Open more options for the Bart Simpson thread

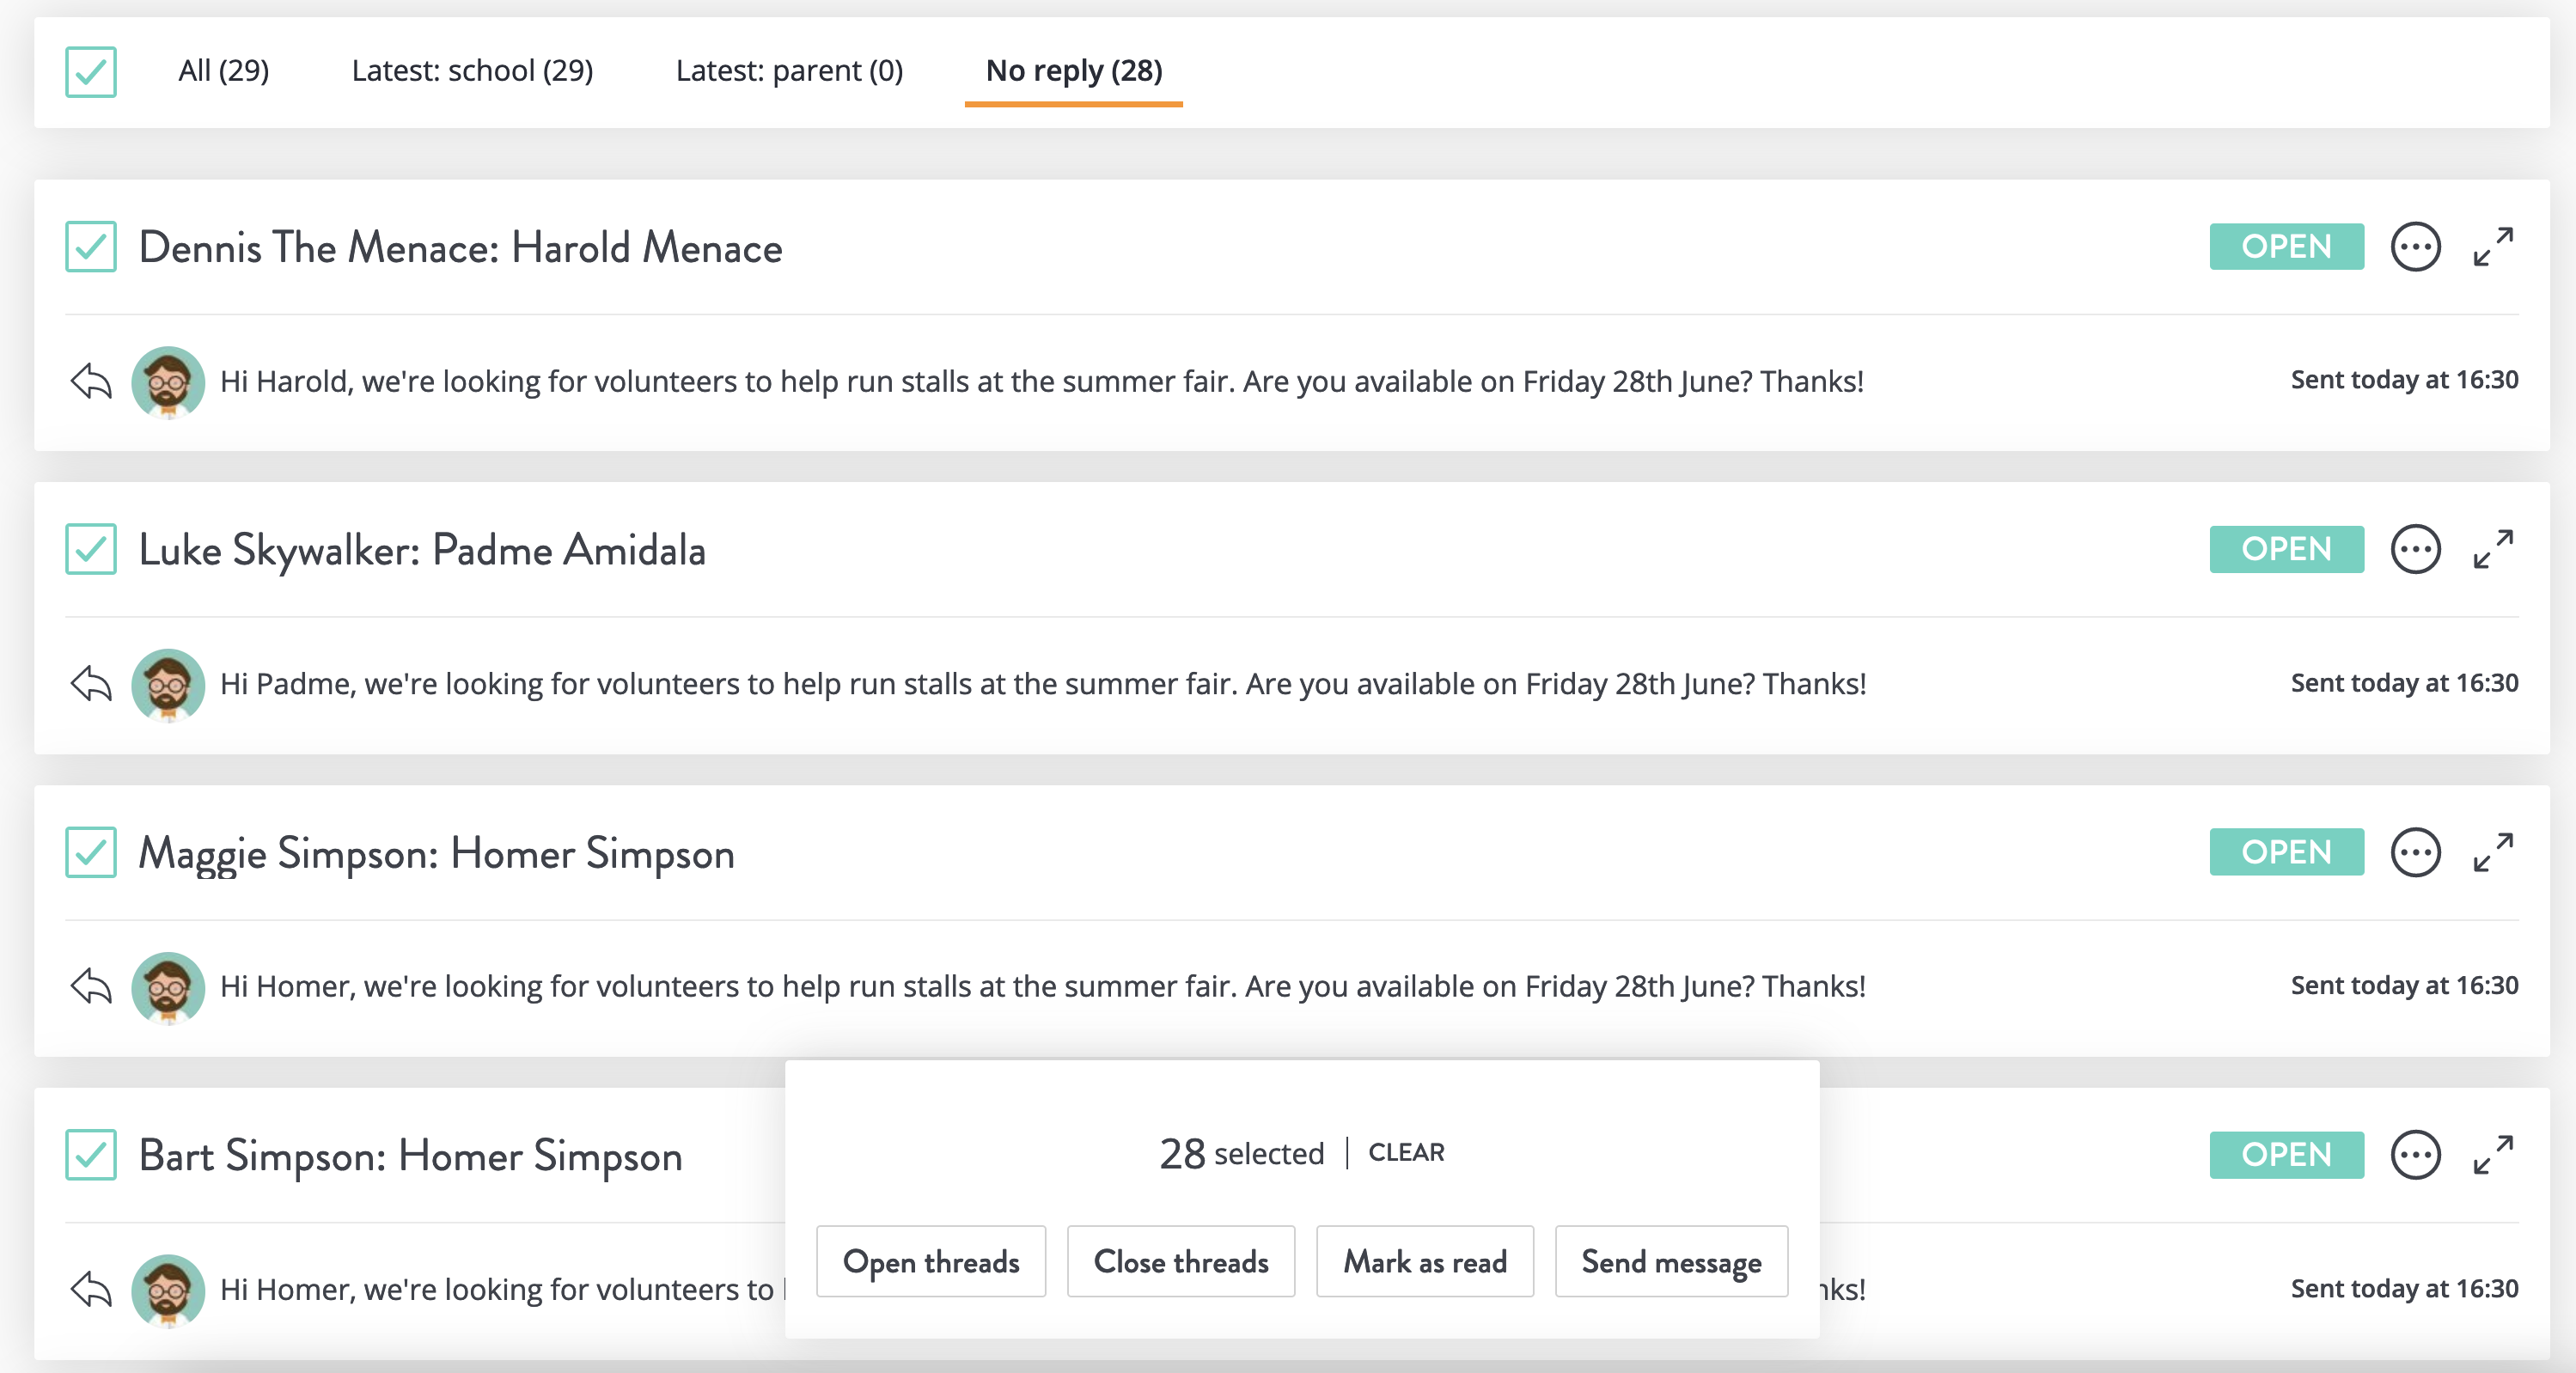click(2416, 1155)
